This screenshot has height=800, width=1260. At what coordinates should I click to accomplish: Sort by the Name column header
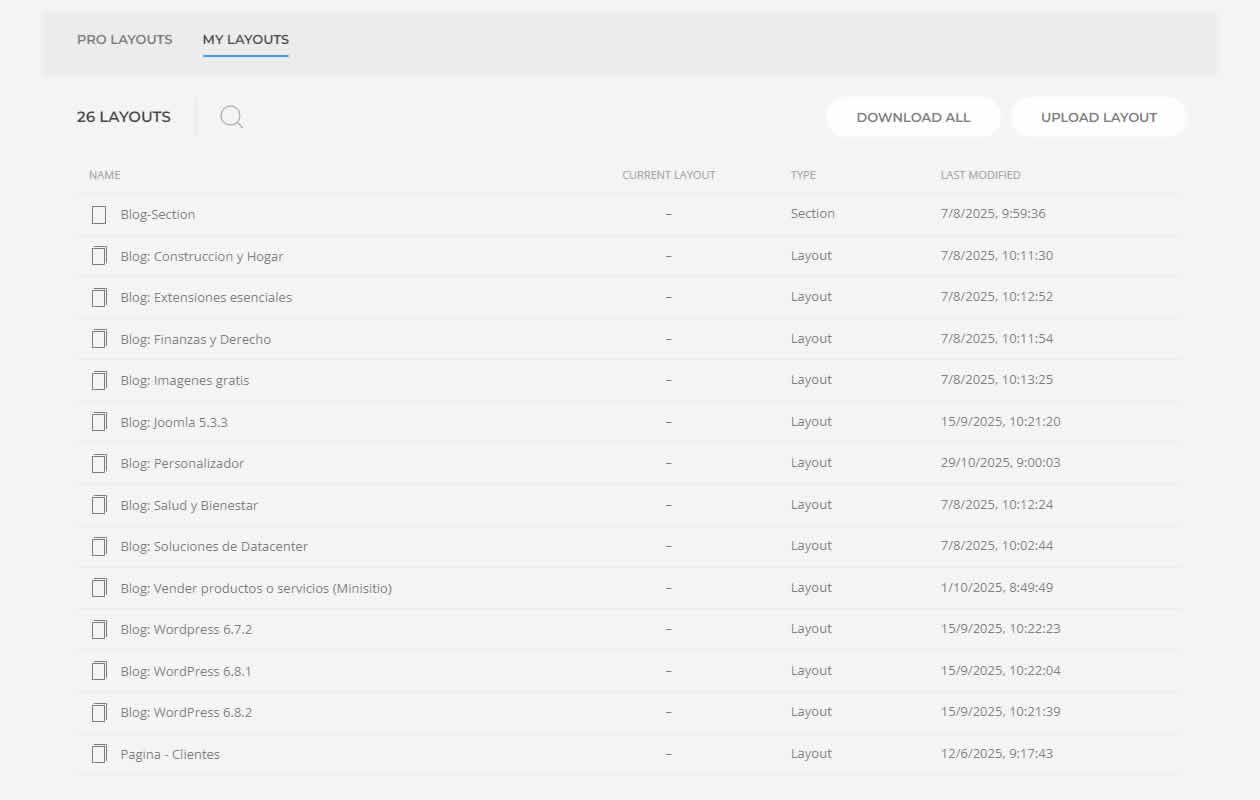click(104, 175)
